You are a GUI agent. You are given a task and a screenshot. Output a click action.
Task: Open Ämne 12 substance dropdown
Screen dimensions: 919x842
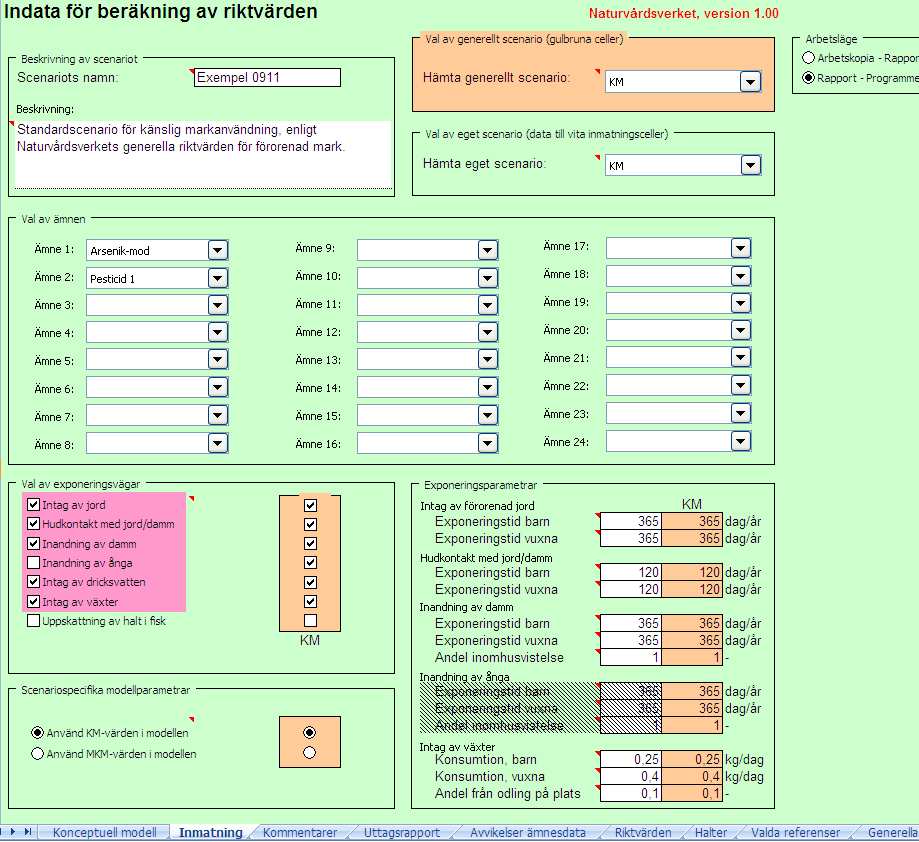tap(488, 332)
